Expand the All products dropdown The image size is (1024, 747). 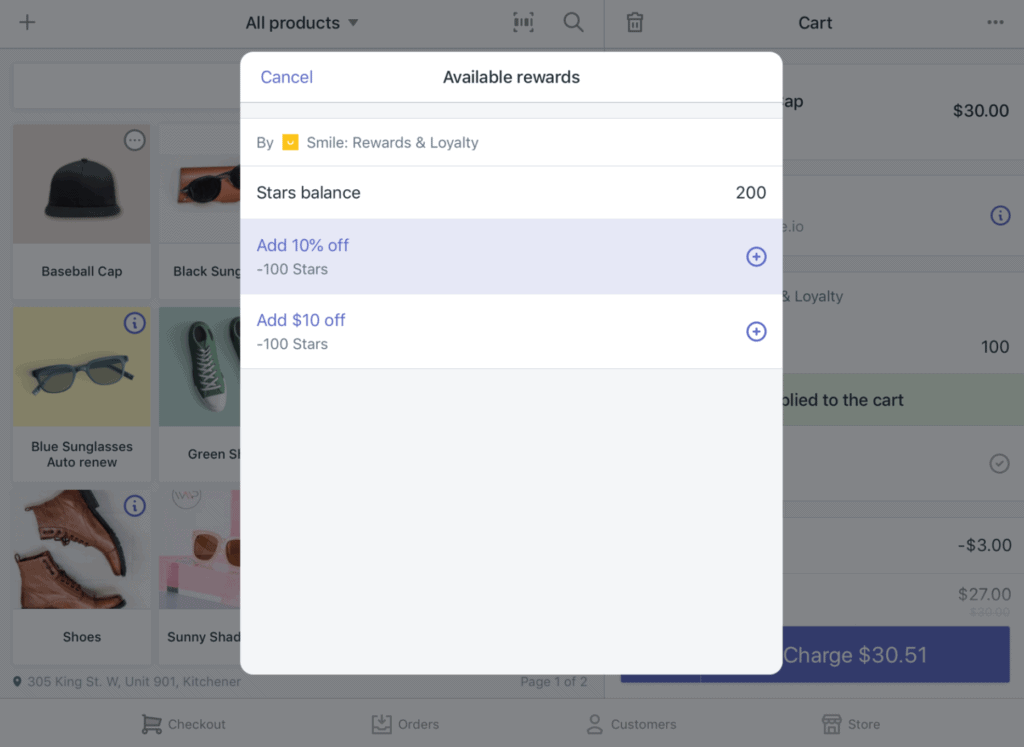(x=302, y=23)
